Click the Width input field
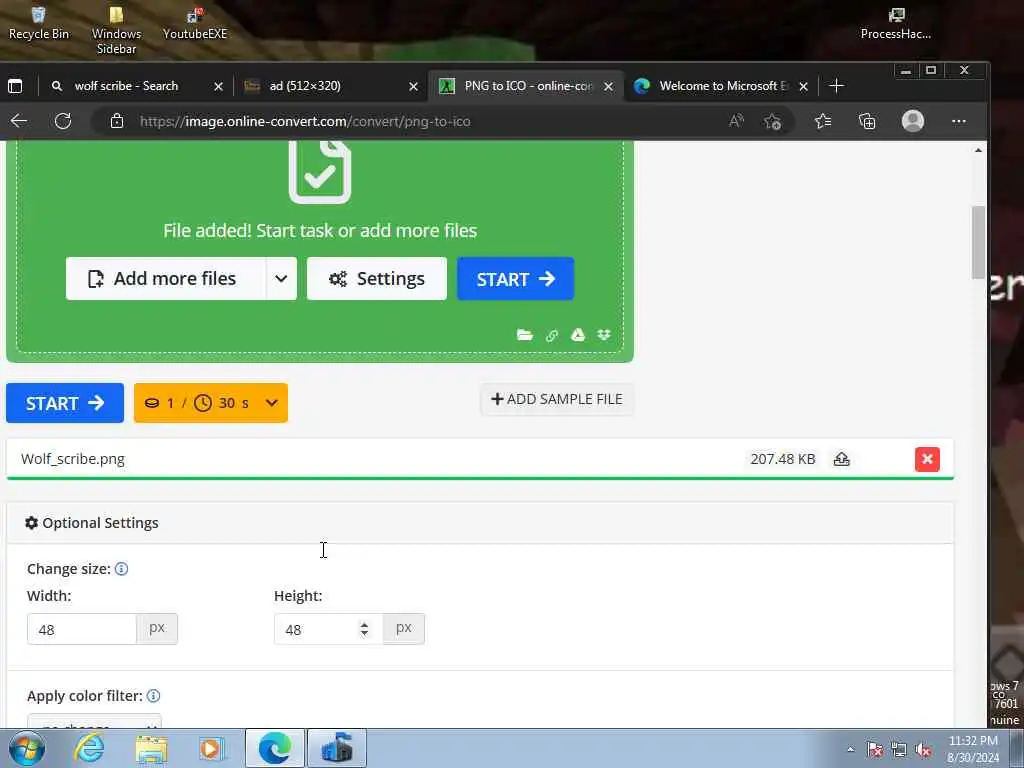1024x768 pixels. point(82,629)
